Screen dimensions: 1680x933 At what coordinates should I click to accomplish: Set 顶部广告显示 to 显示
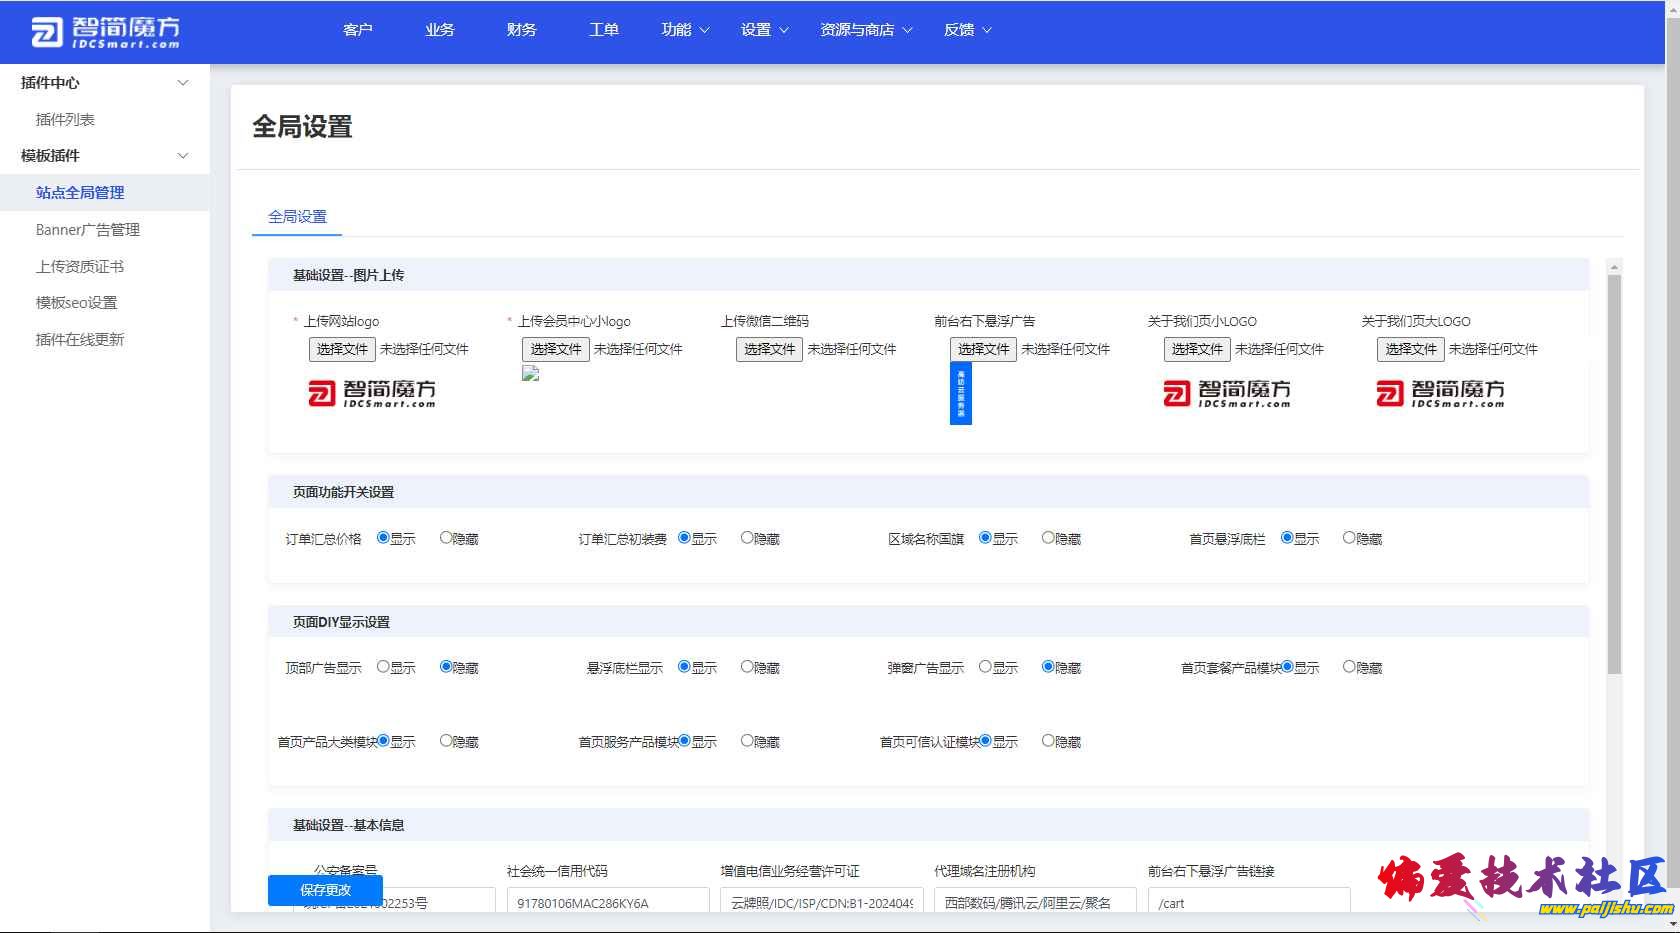pos(384,667)
